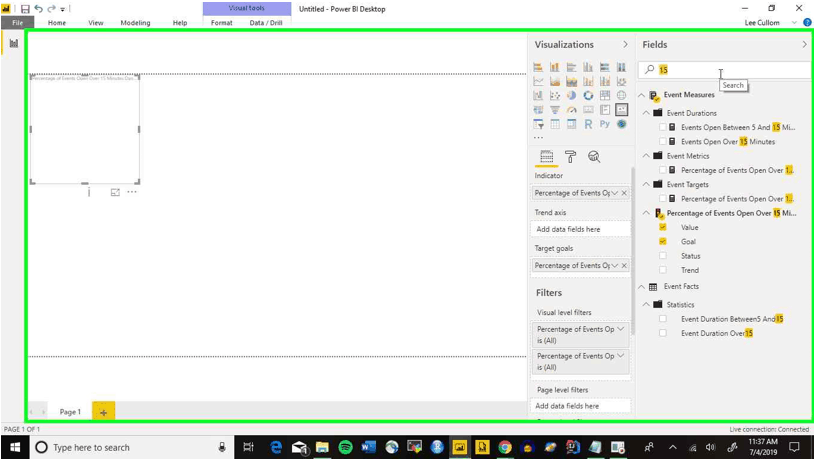Collapse the Event Metrics folder
815x459 pixels.
click(646, 155)
